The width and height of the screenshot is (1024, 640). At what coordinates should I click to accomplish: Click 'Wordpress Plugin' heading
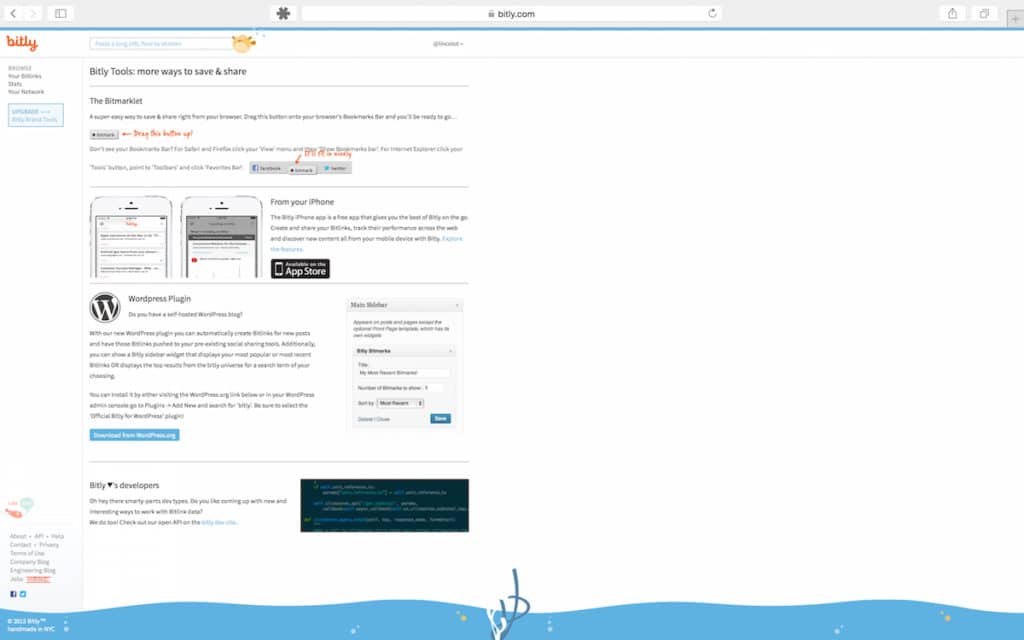tap(159, 299)
